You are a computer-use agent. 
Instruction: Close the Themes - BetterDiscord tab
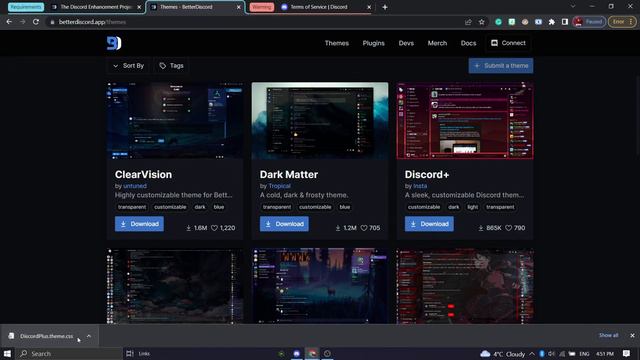239,7
